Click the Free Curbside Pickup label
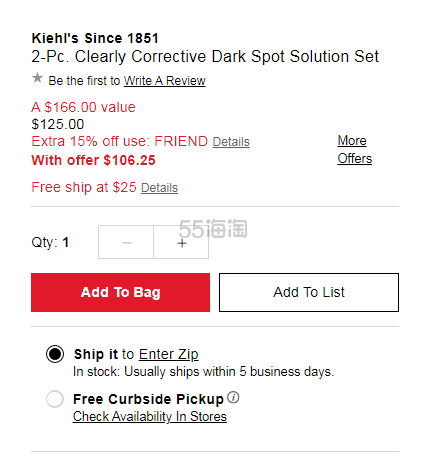426x457 pixels. [148, 399]
